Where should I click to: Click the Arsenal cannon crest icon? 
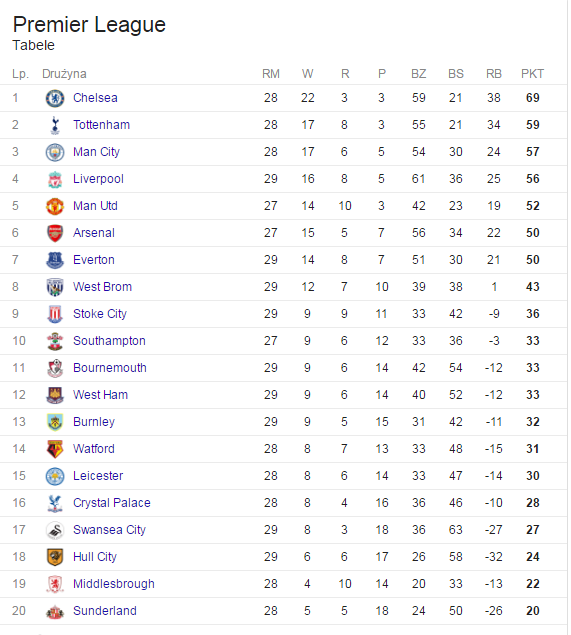[55, 233]
